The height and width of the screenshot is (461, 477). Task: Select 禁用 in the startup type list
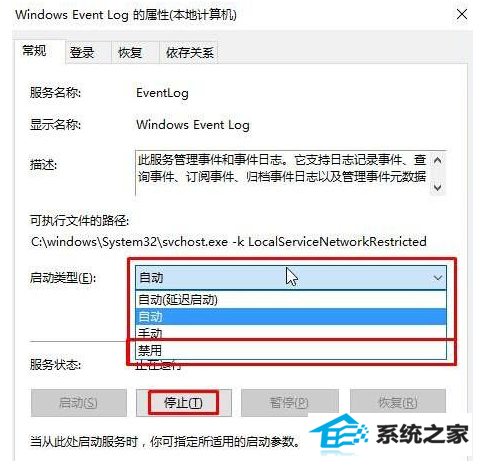tap(291, 350)
